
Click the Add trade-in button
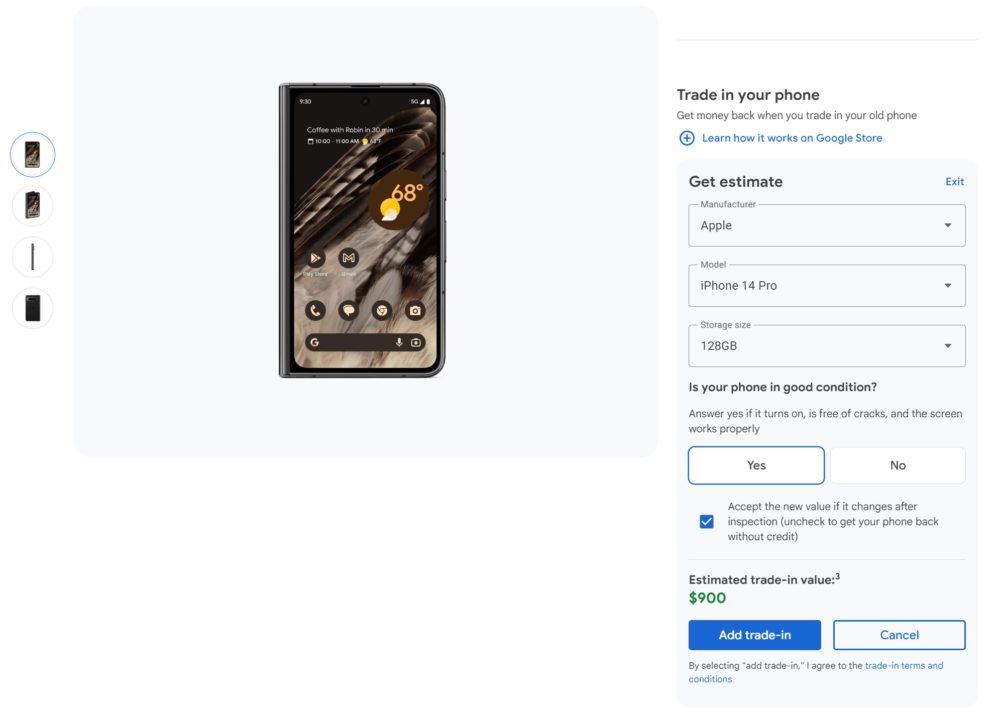[x=754, y=635]
